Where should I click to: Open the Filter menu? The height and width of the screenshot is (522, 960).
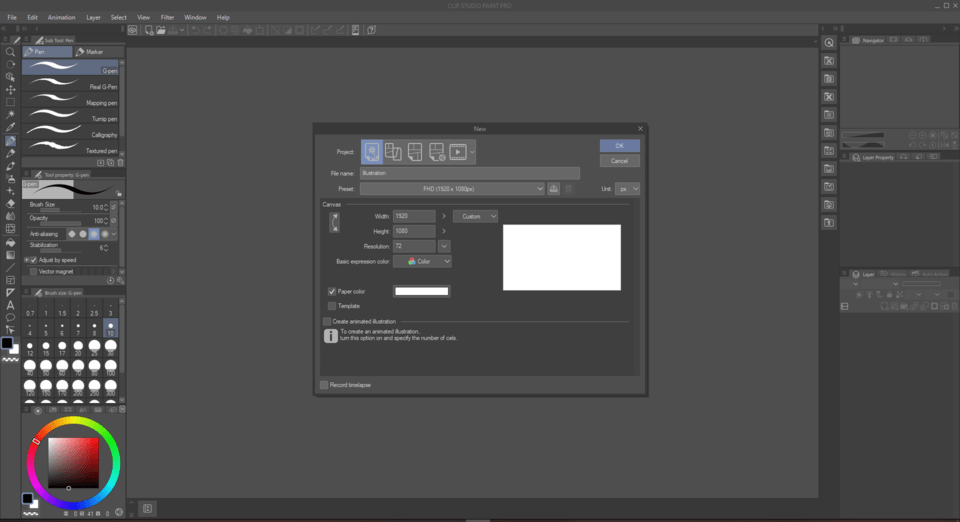(x=167, y=17)
